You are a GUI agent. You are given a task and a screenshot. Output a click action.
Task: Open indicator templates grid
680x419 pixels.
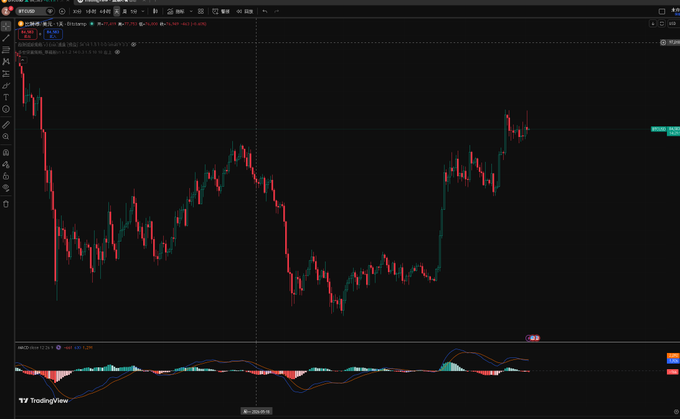point(201,11)
